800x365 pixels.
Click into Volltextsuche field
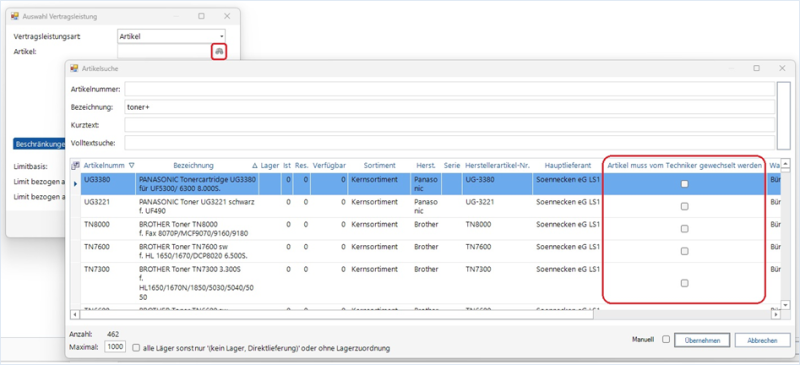449,142
